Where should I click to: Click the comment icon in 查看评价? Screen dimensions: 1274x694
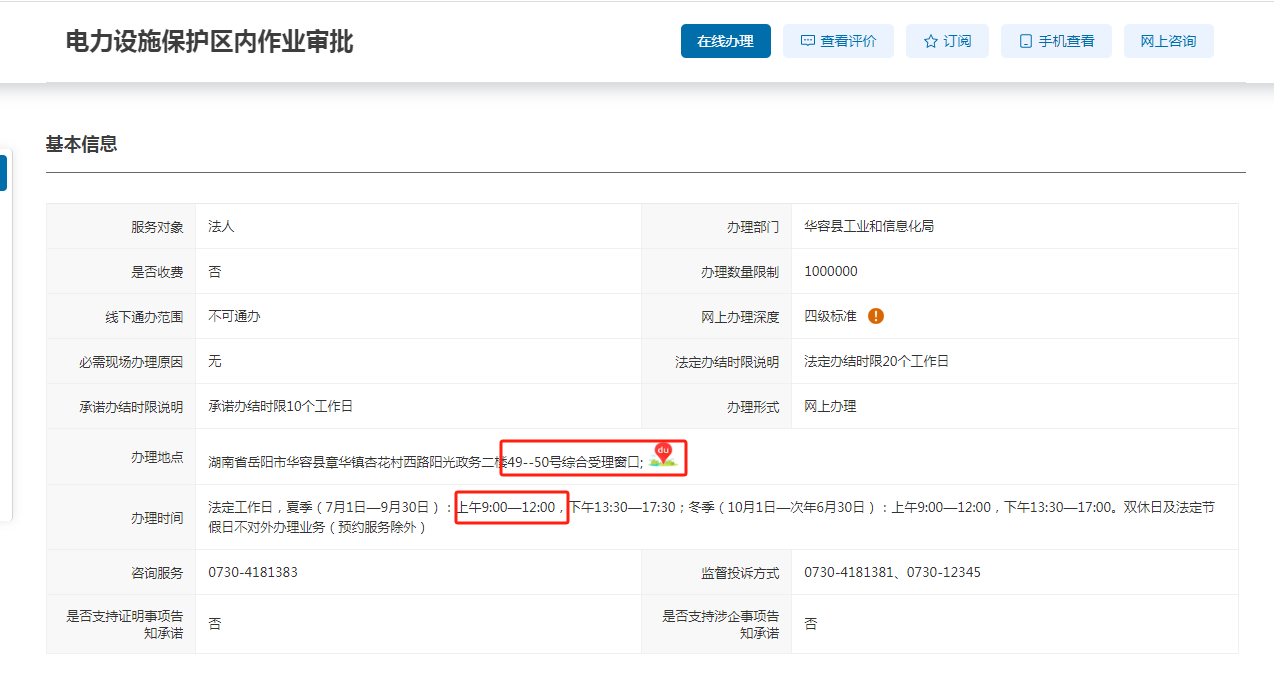(x=808, y=42)
